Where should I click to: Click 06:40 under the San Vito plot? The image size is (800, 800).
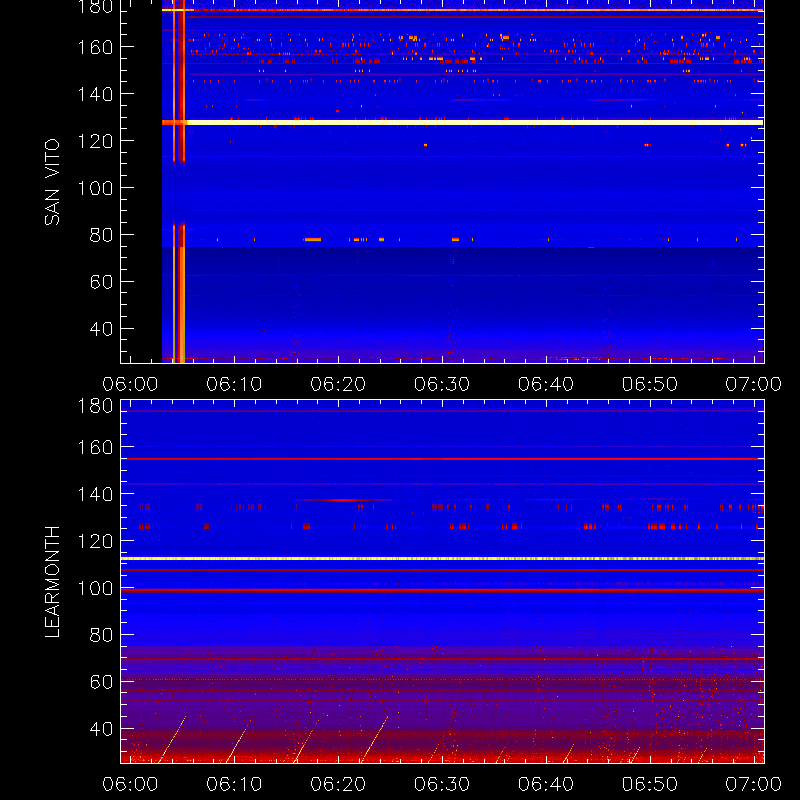pyautogui.click(x=546, y=384)
